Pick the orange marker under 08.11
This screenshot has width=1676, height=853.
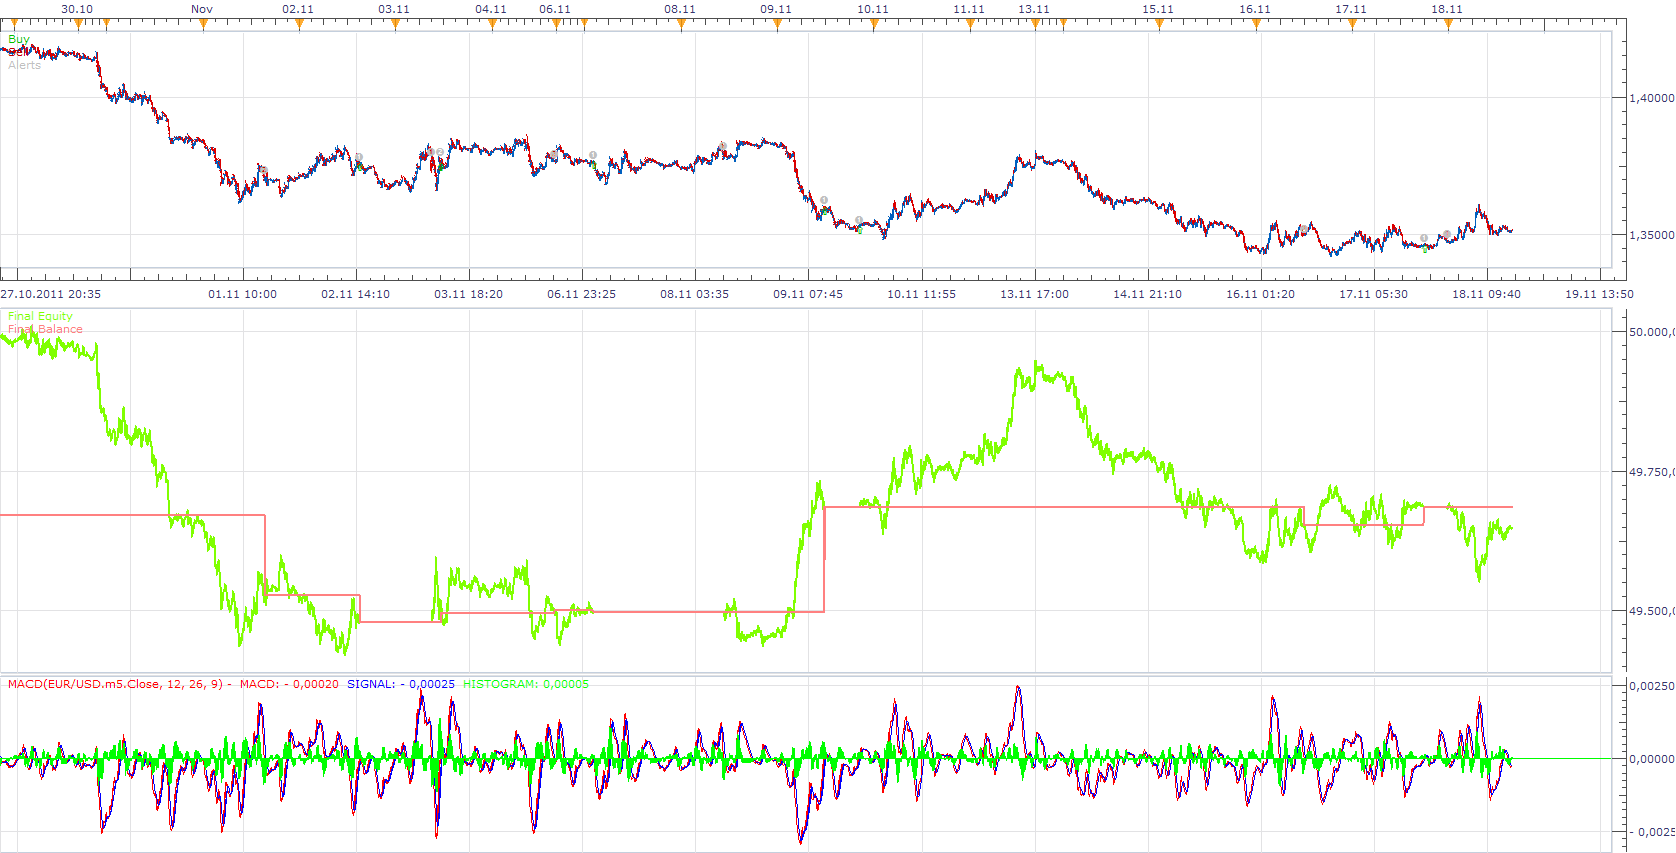tap(681, 24)
